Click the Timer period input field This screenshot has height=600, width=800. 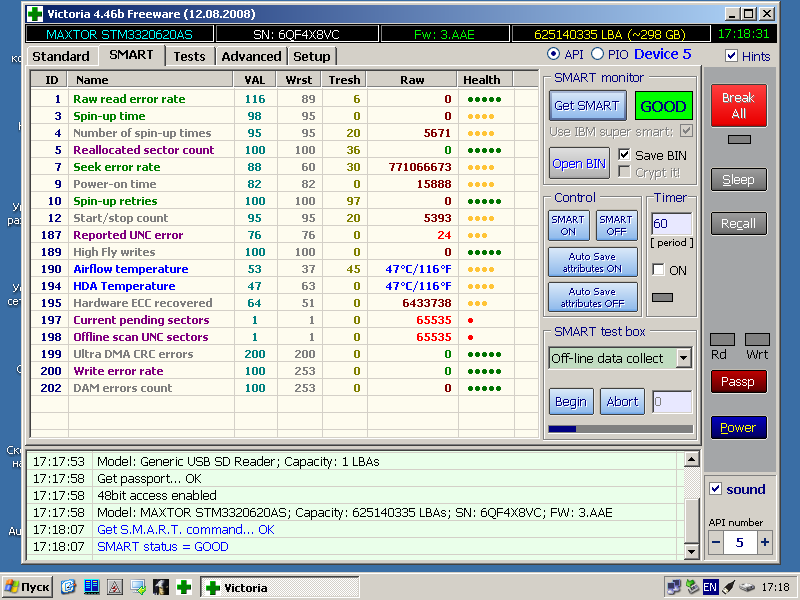tap(671, 224)
